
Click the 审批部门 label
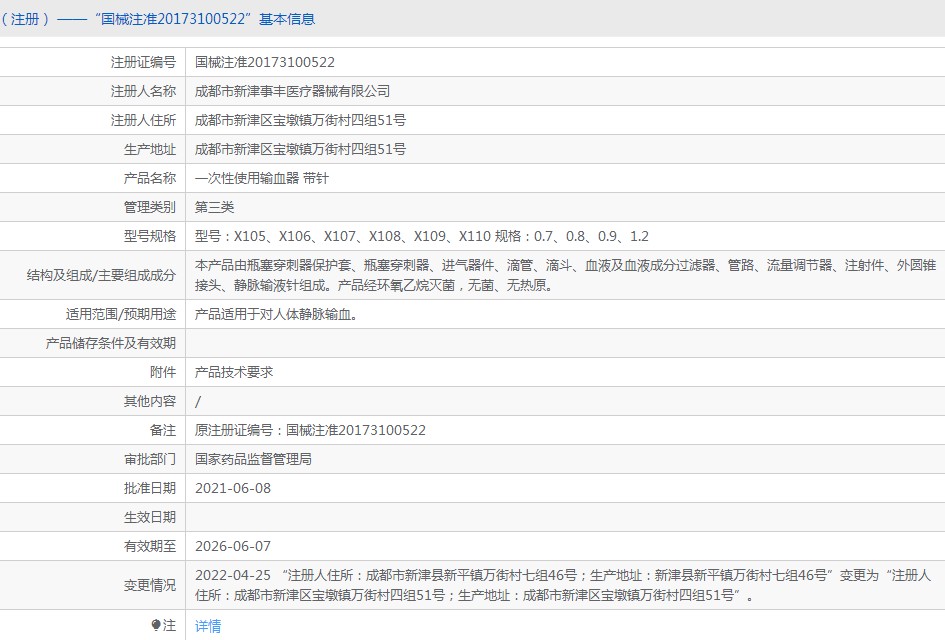pos(149,459)
